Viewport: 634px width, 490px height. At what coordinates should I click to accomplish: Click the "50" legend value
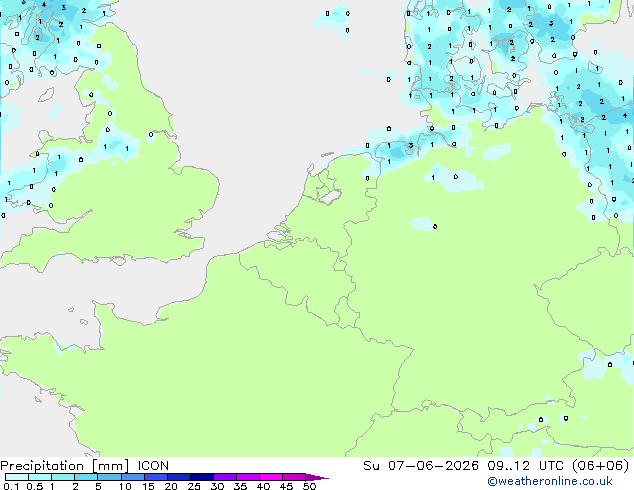click(x=309, y=486)
